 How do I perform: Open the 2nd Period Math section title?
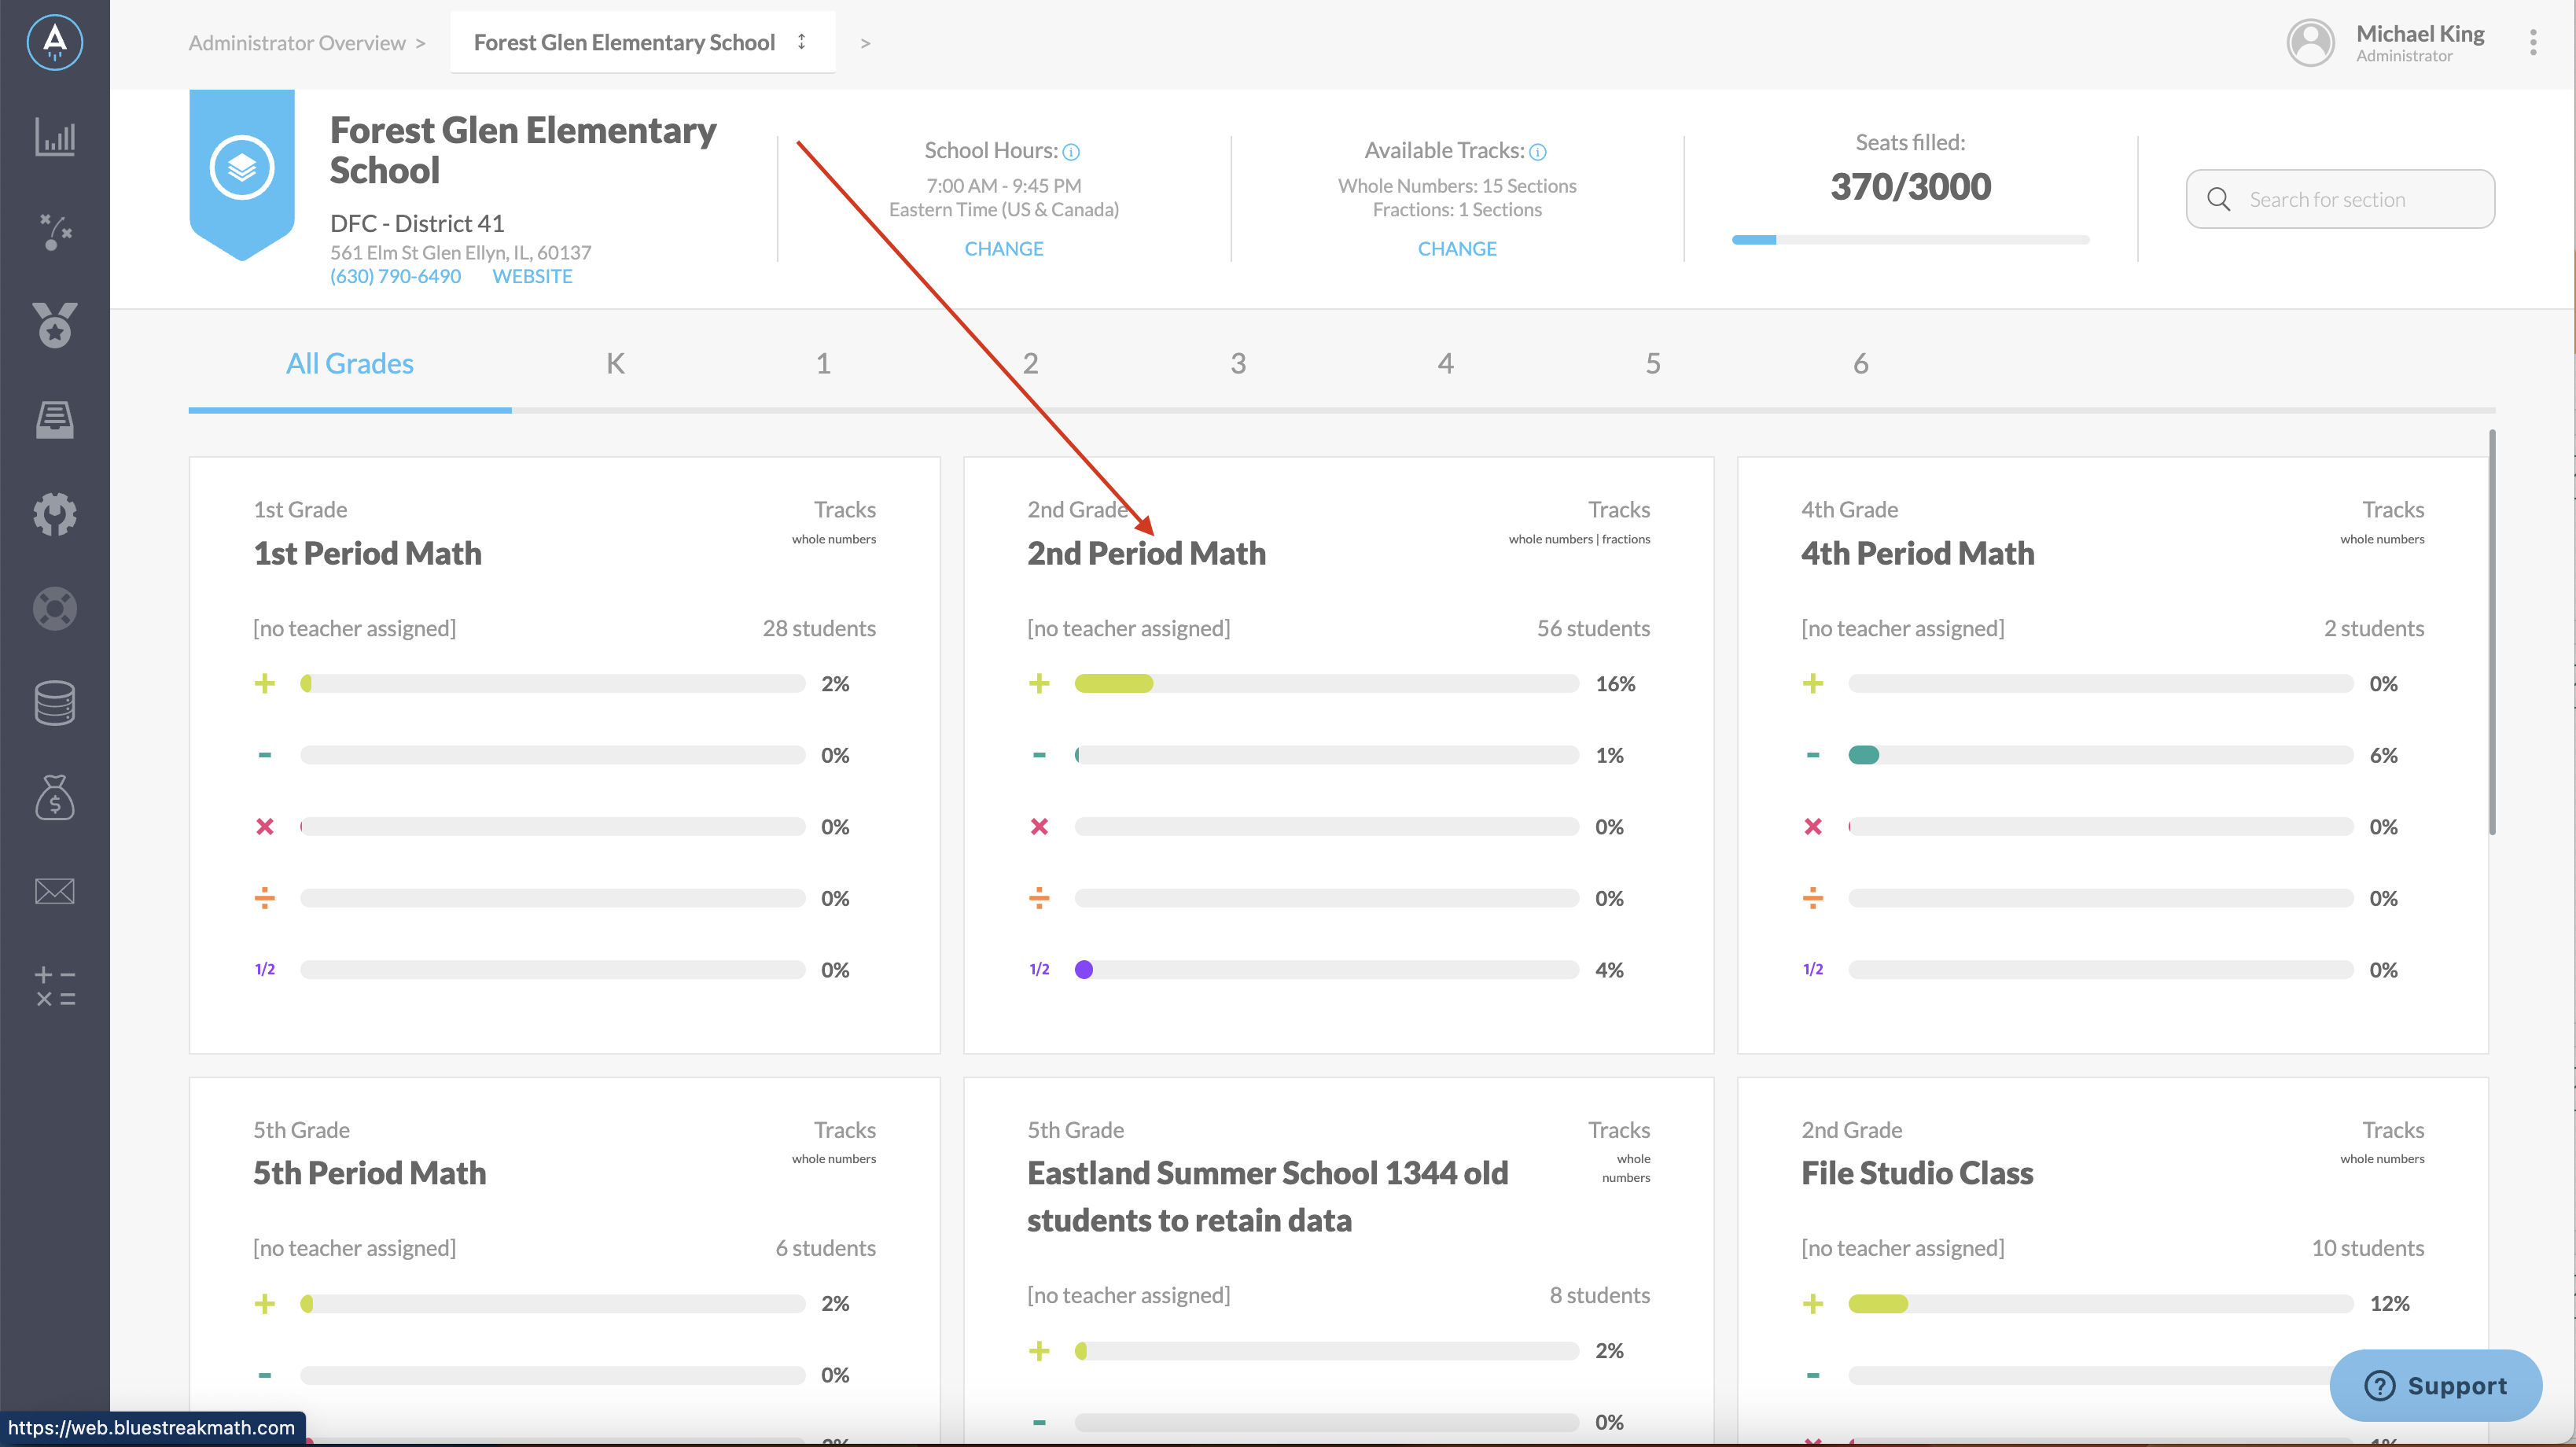[1146, 553]
